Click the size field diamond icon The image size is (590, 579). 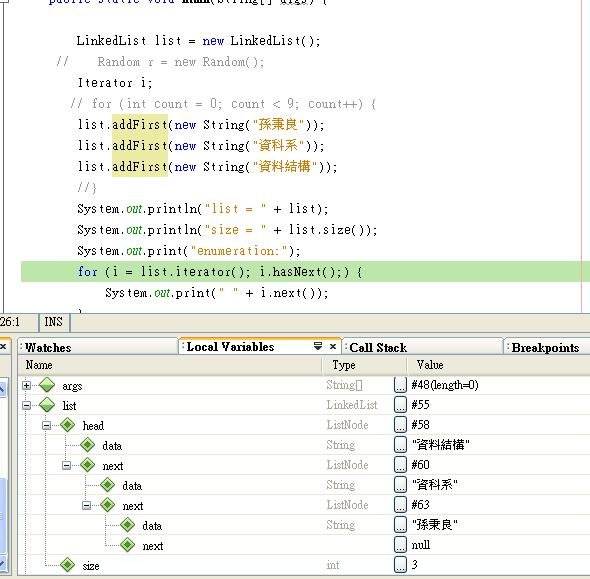point(67,564)
